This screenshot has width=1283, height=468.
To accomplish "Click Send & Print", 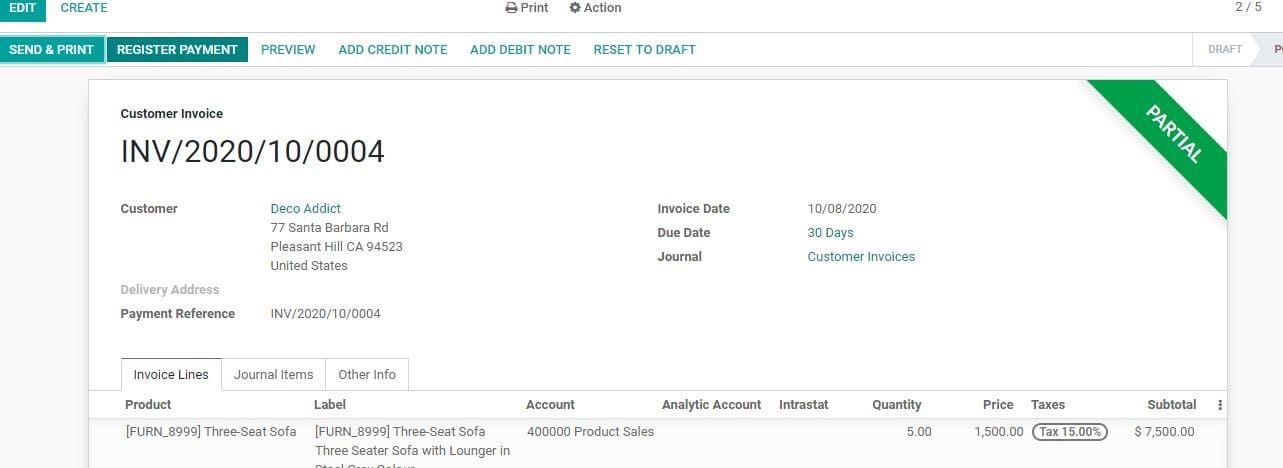I will click(x=52, y=49).
